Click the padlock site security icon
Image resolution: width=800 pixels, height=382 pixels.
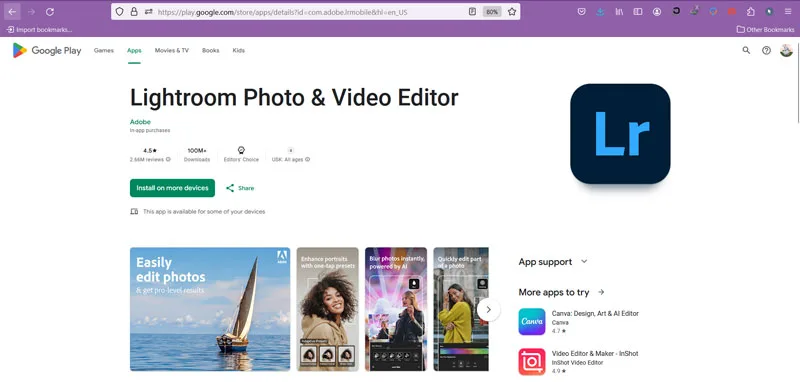(x=134, y=12)
